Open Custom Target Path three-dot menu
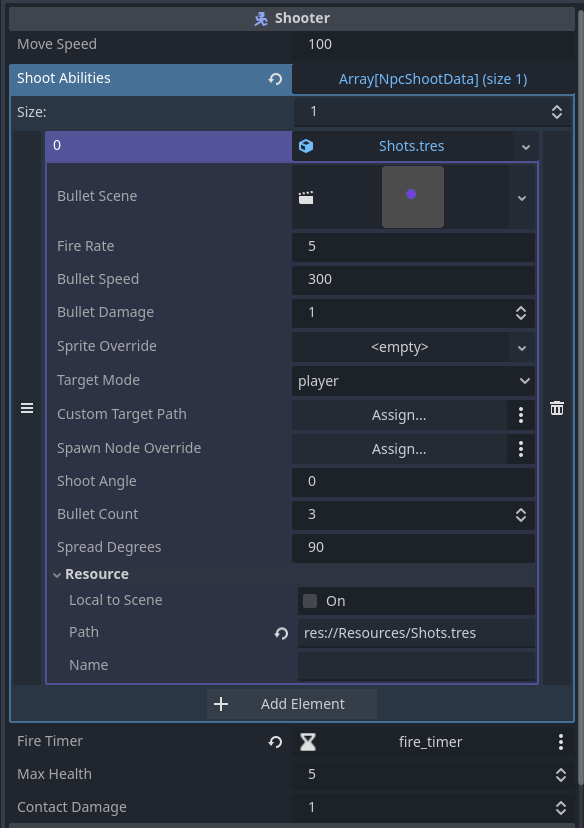The width and height of the screenshot is (584, 828). [521, 415]
